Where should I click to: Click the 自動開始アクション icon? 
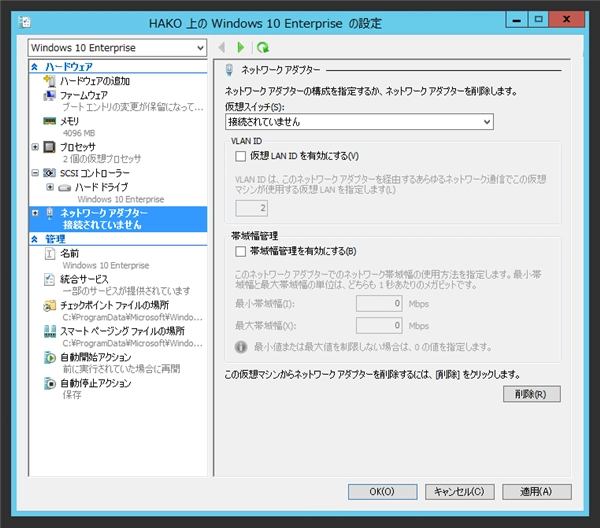pos(50,357)
